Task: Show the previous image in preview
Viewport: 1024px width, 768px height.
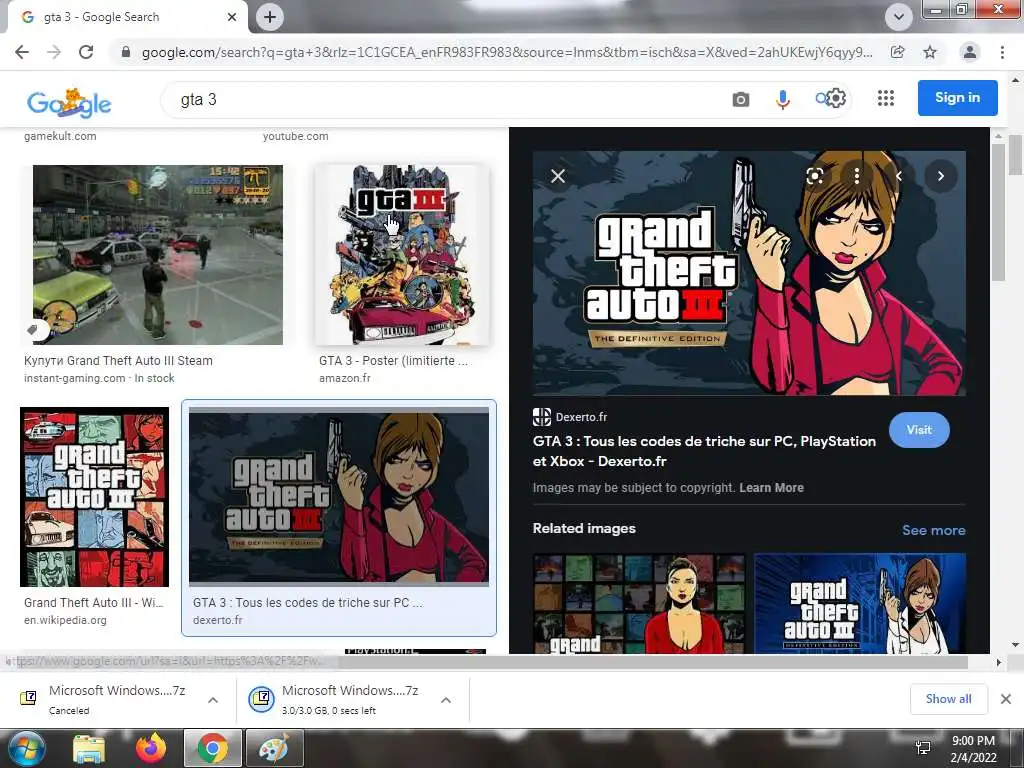Action: click(899, 176)
